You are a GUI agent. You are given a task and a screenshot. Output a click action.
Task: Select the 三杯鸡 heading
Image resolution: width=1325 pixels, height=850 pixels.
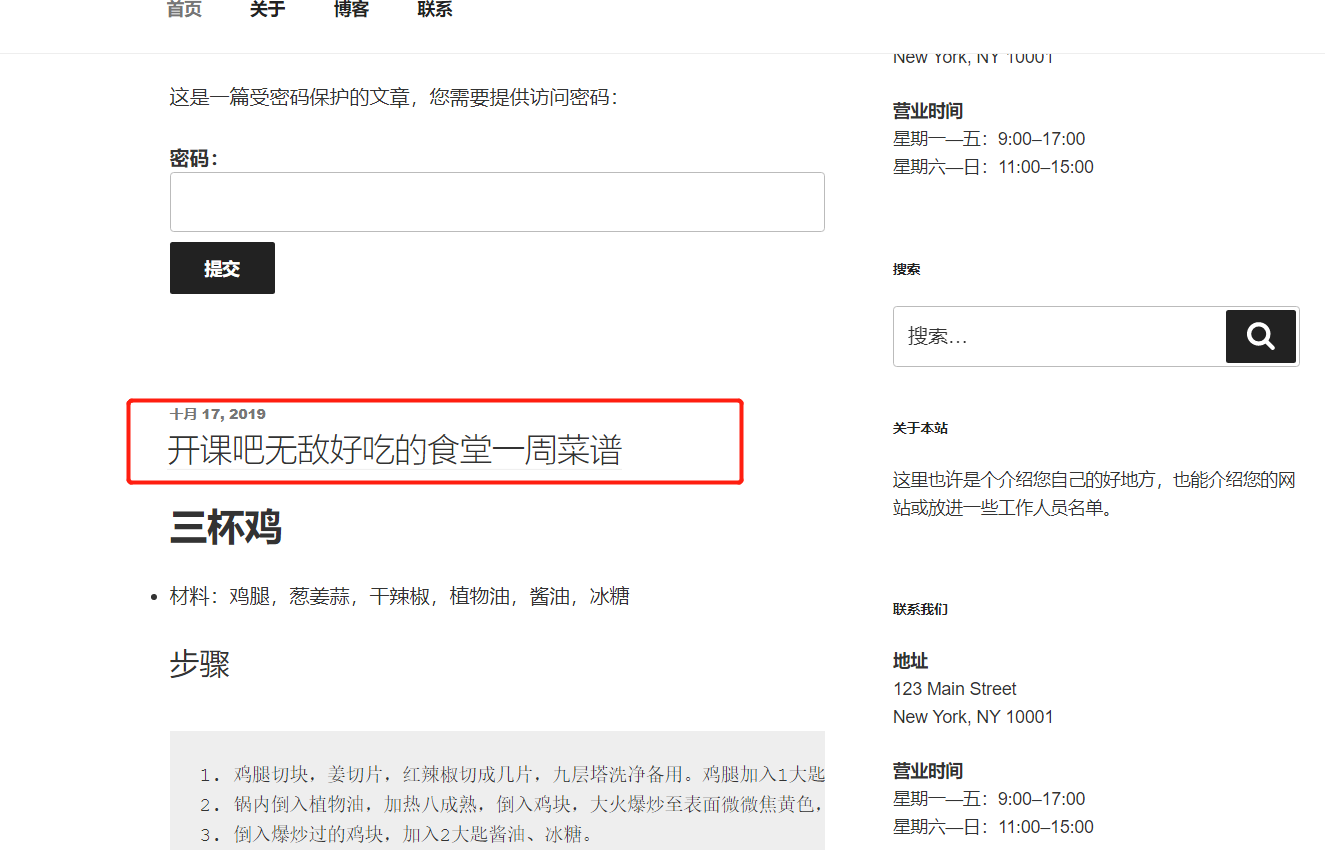coord(226,527)
